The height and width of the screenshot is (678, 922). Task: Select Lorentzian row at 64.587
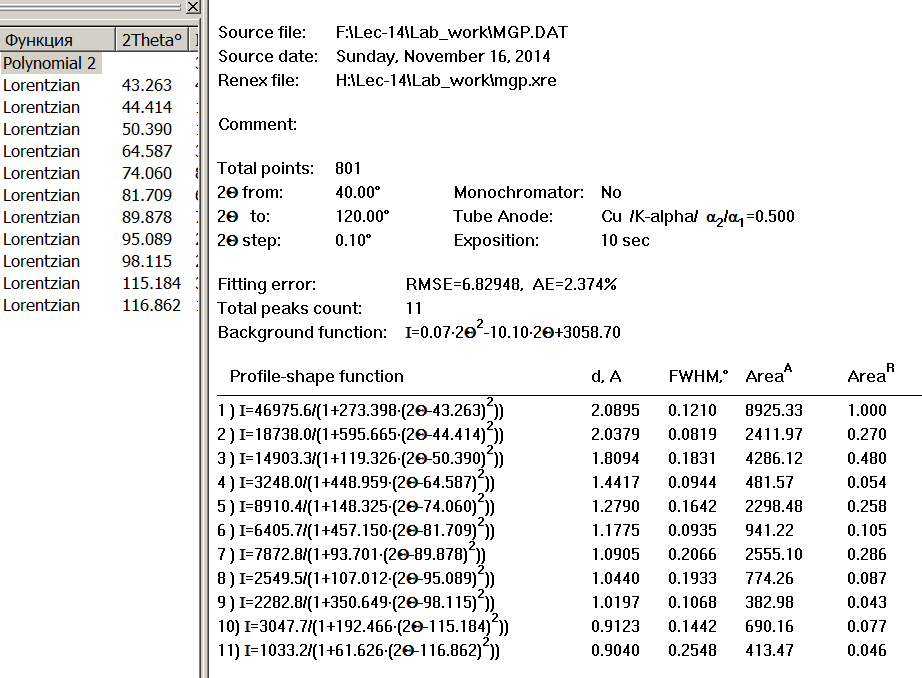[98, 151]
